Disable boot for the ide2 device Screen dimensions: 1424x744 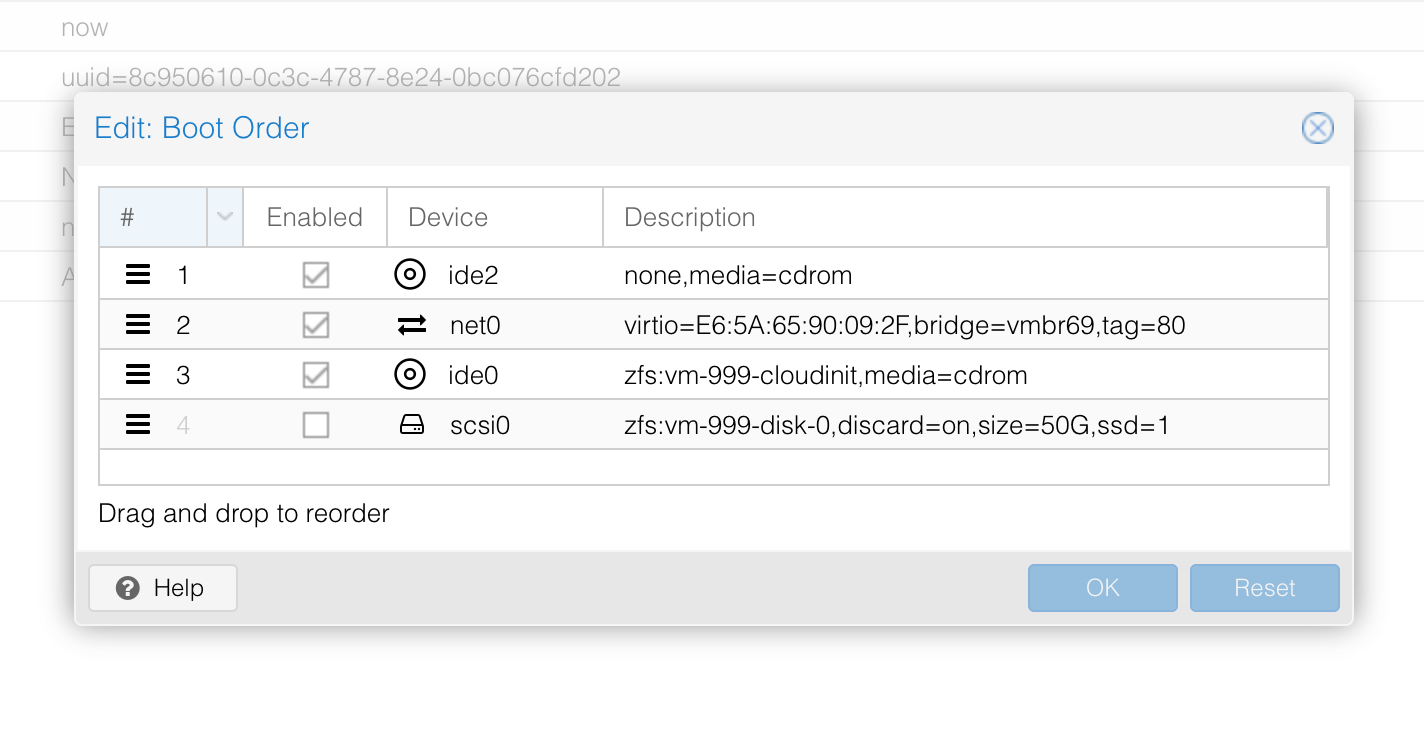[x=316, y=274]
